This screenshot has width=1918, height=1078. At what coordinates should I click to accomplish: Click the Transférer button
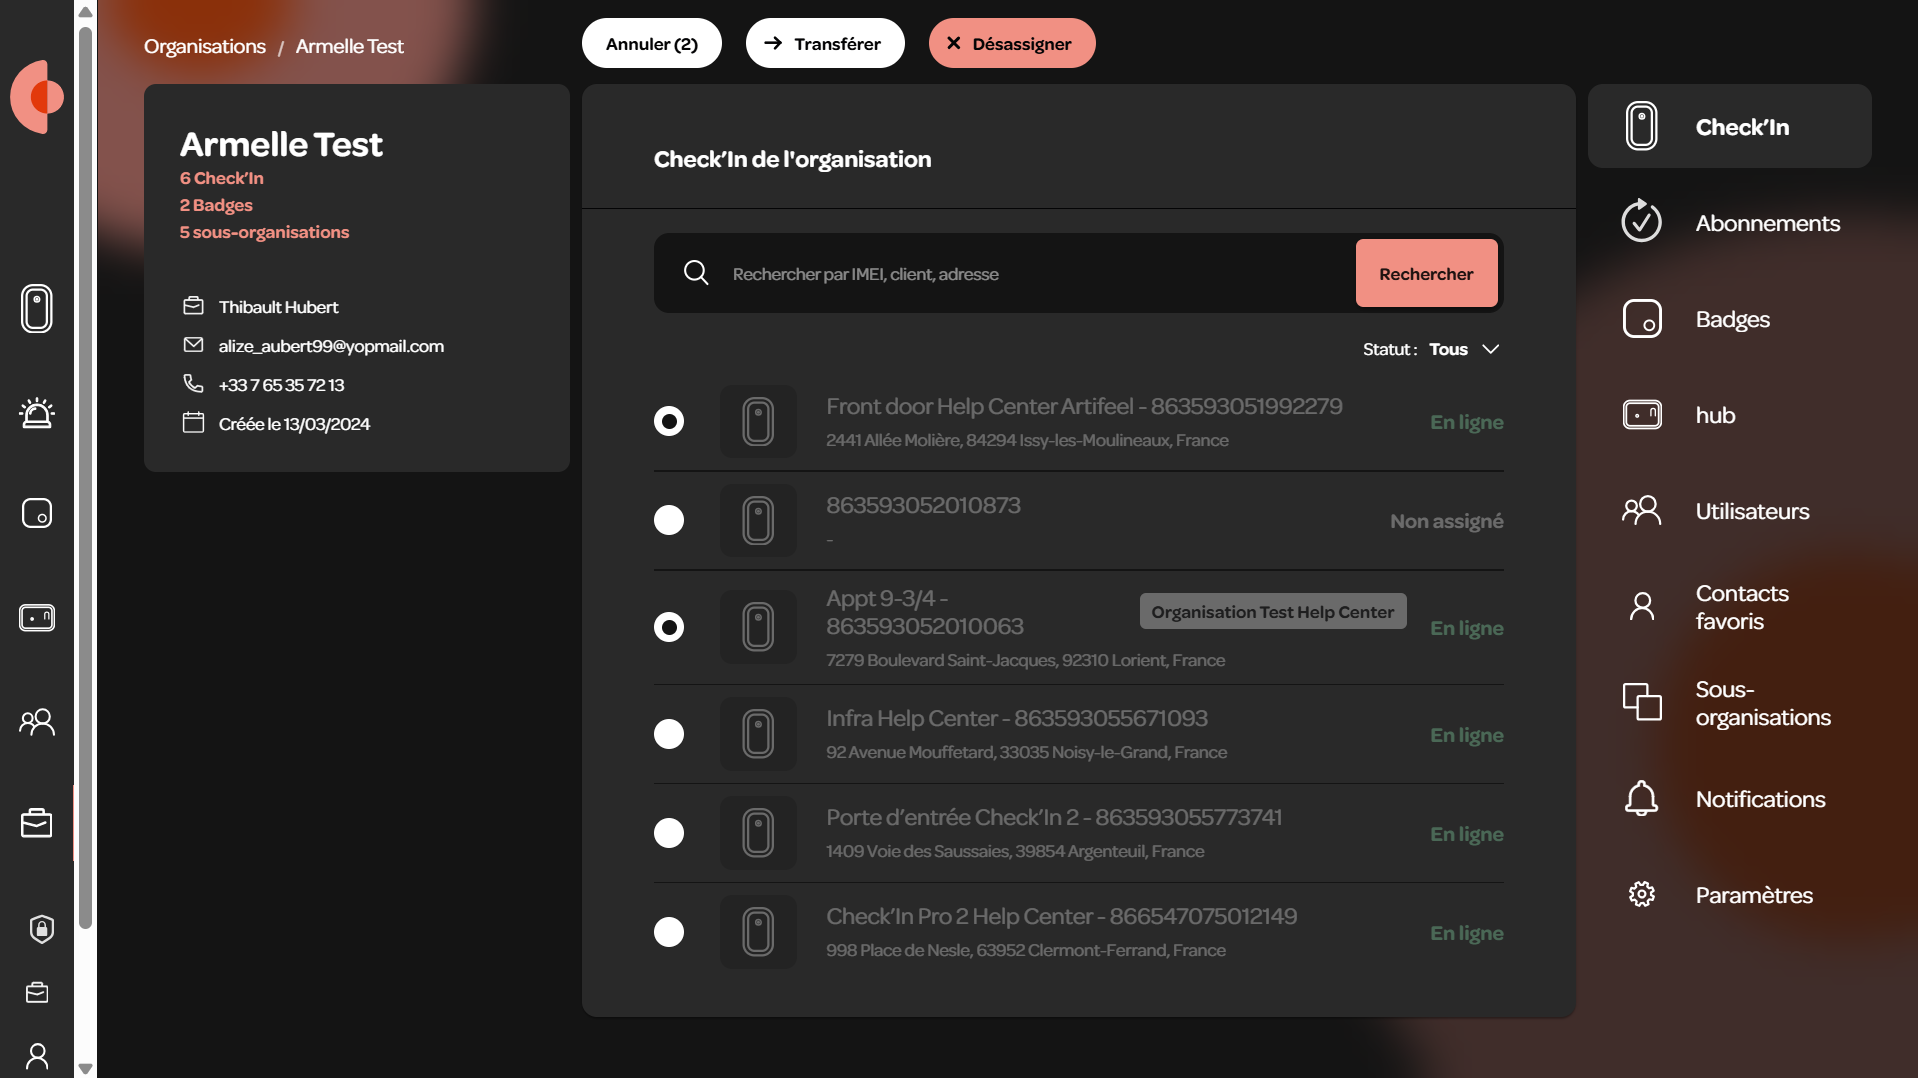click(x=825, y=43)
